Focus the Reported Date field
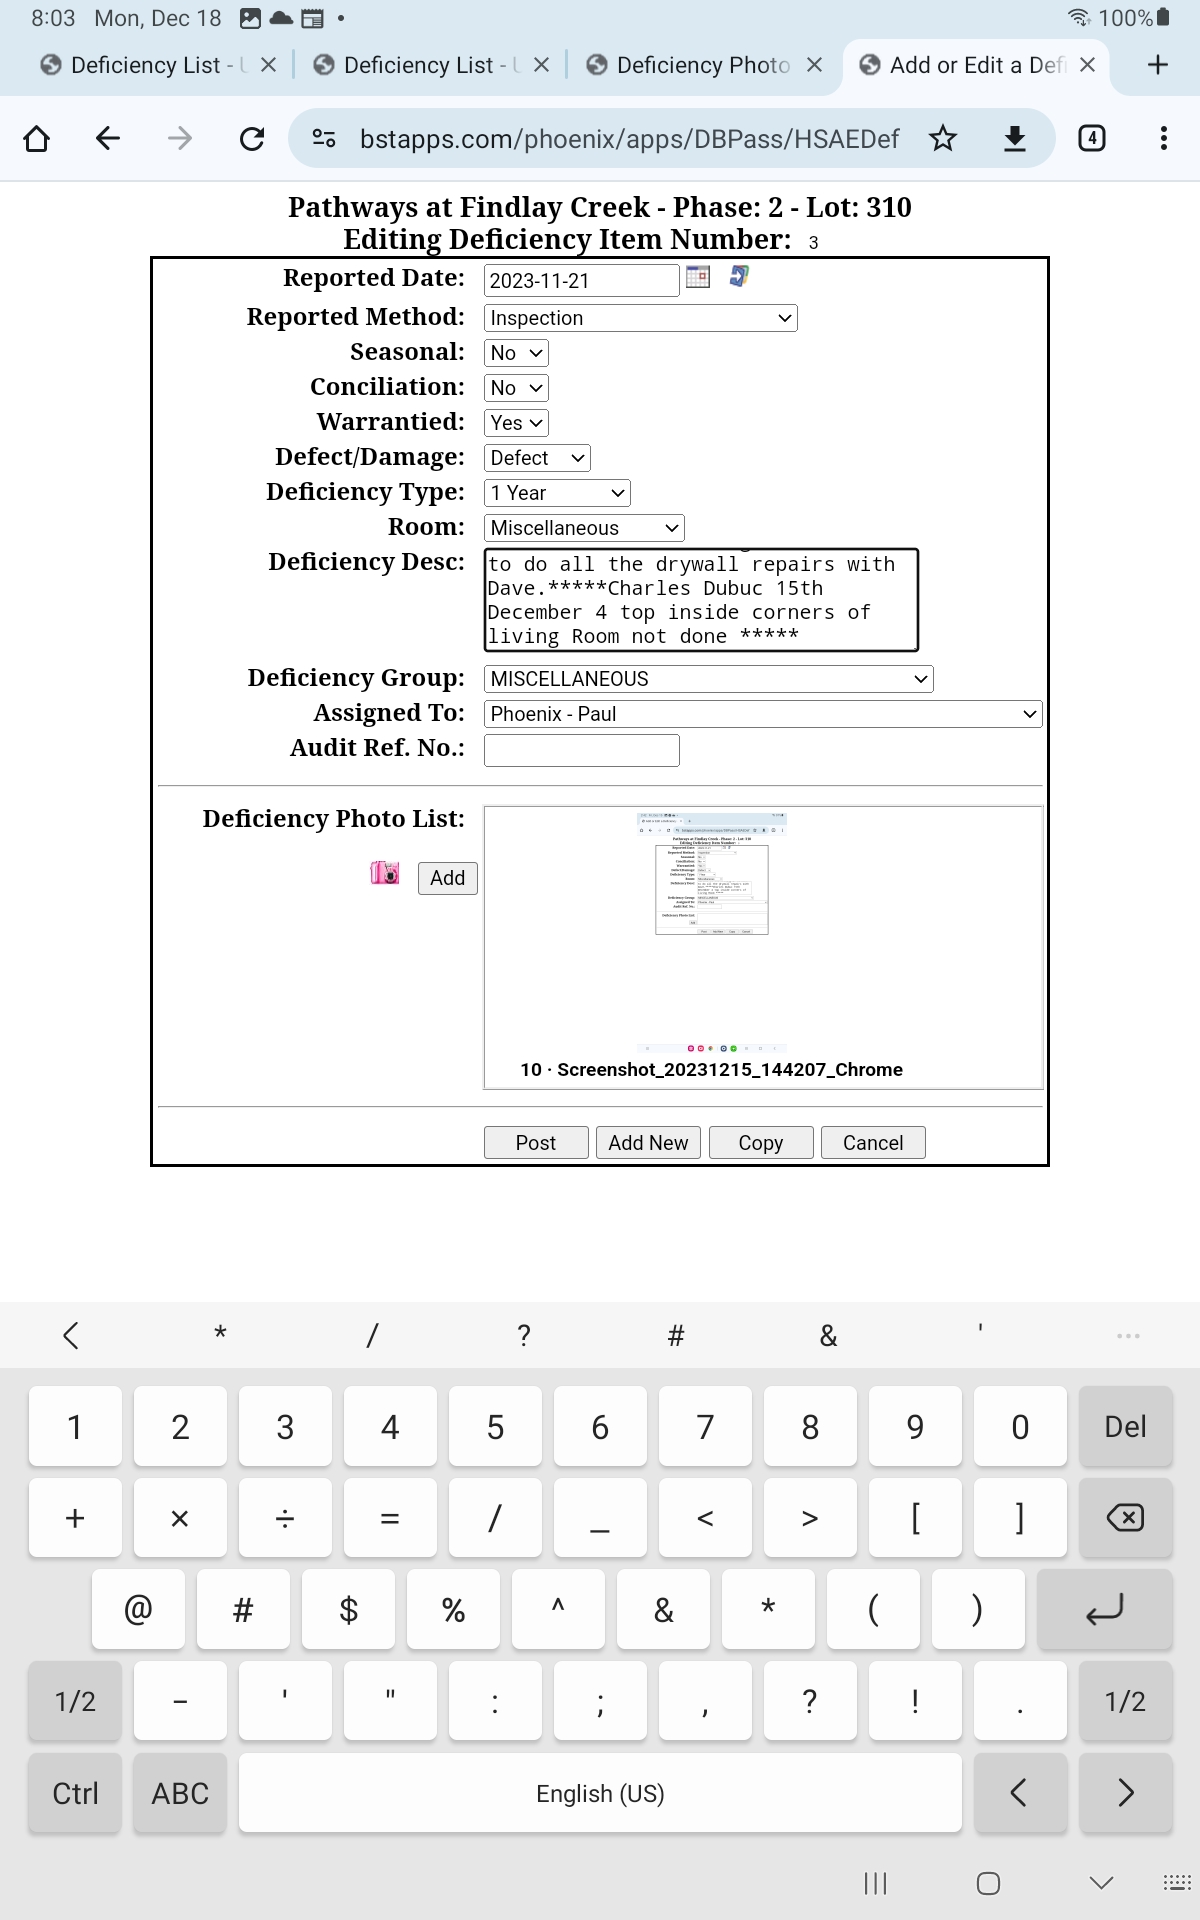This screenshot has width=1200, height=1920. (582, 280)
